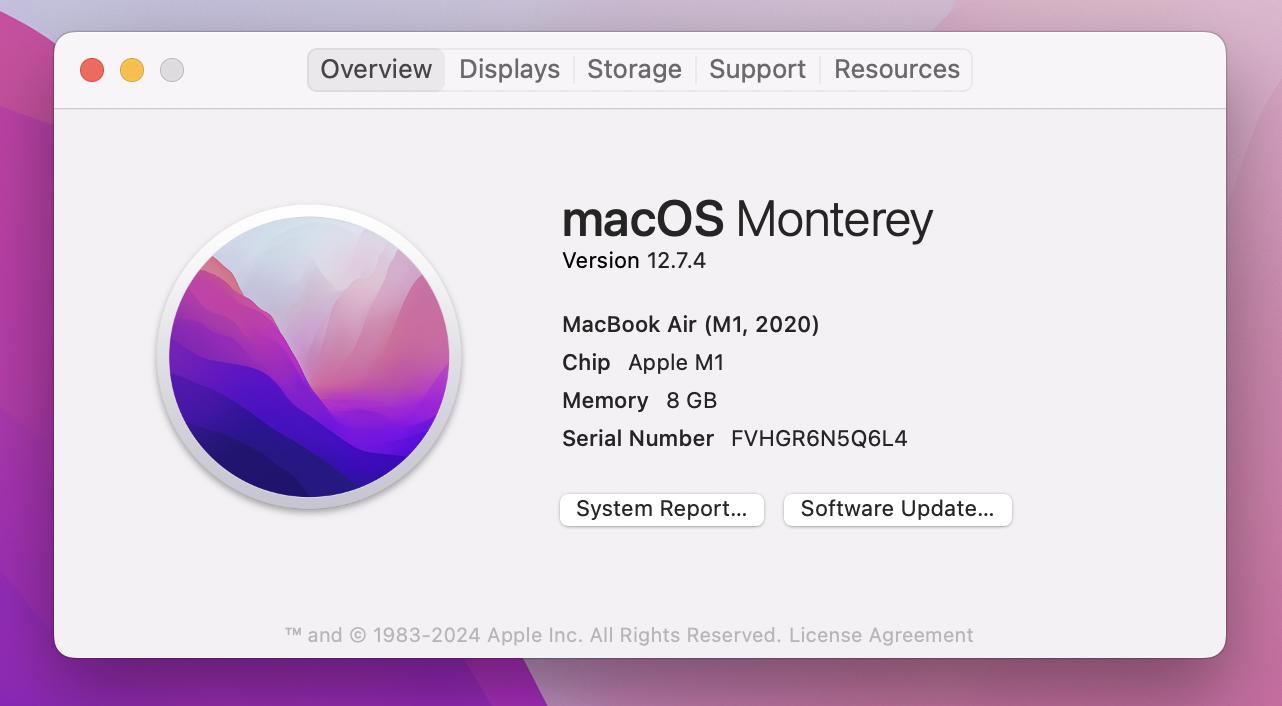Open the Displays tab
This screenshot has width=1282, height=706.
(509, 70)
